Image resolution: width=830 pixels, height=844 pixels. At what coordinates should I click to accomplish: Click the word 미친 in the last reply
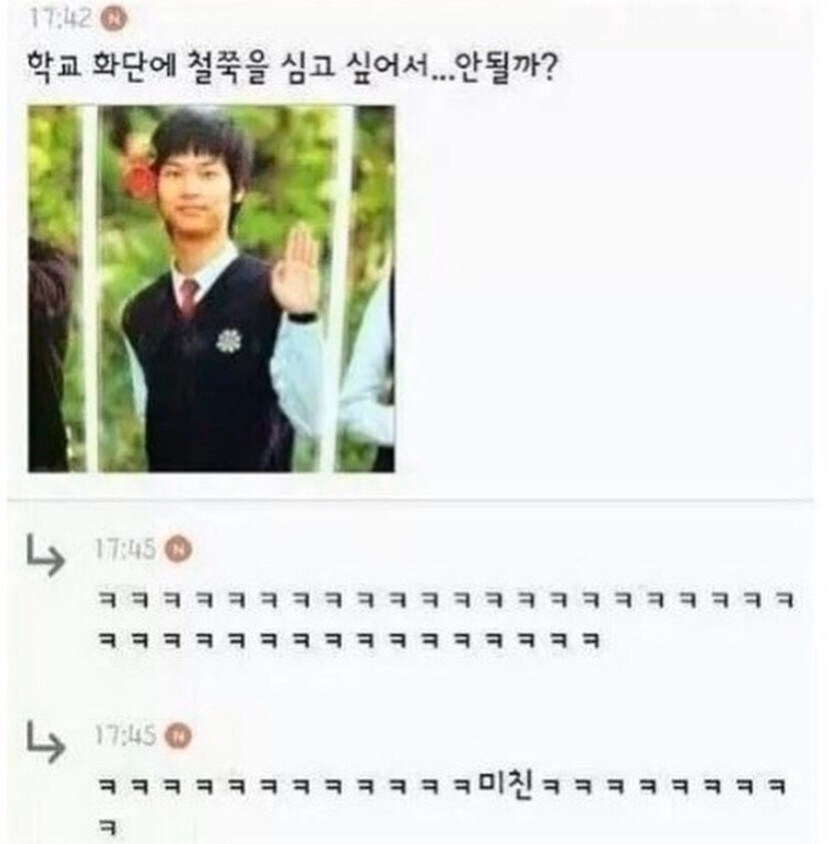point(505,785)
